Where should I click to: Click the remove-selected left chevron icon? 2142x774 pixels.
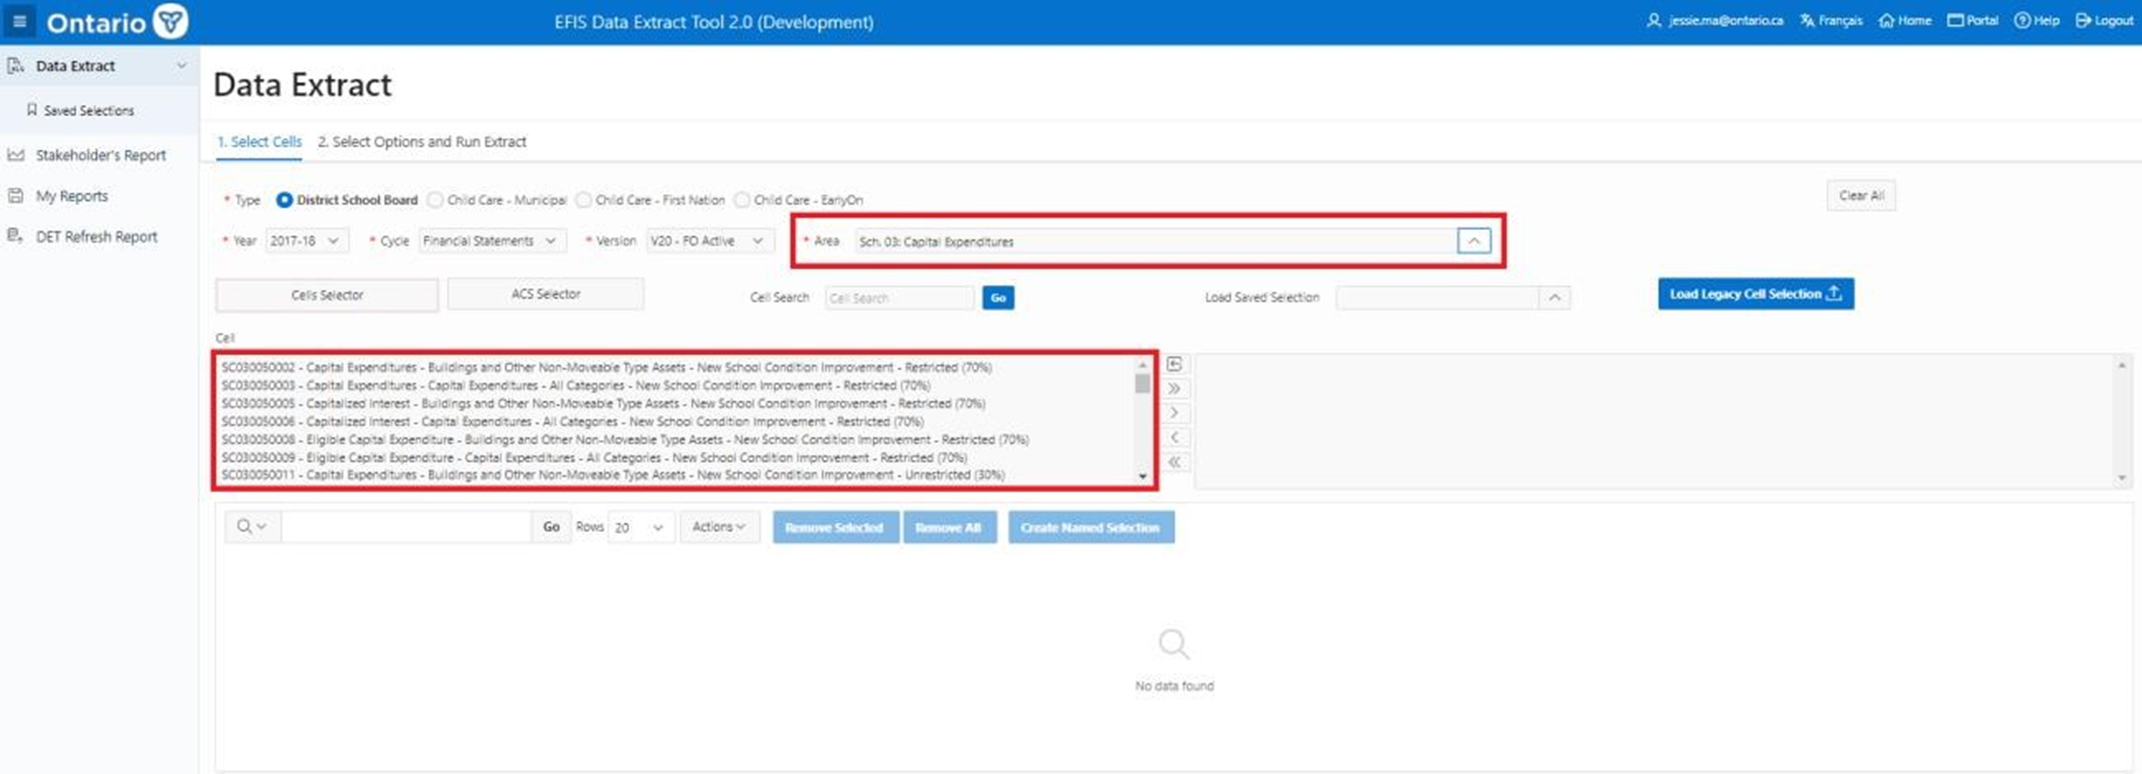coord(1175,437)
